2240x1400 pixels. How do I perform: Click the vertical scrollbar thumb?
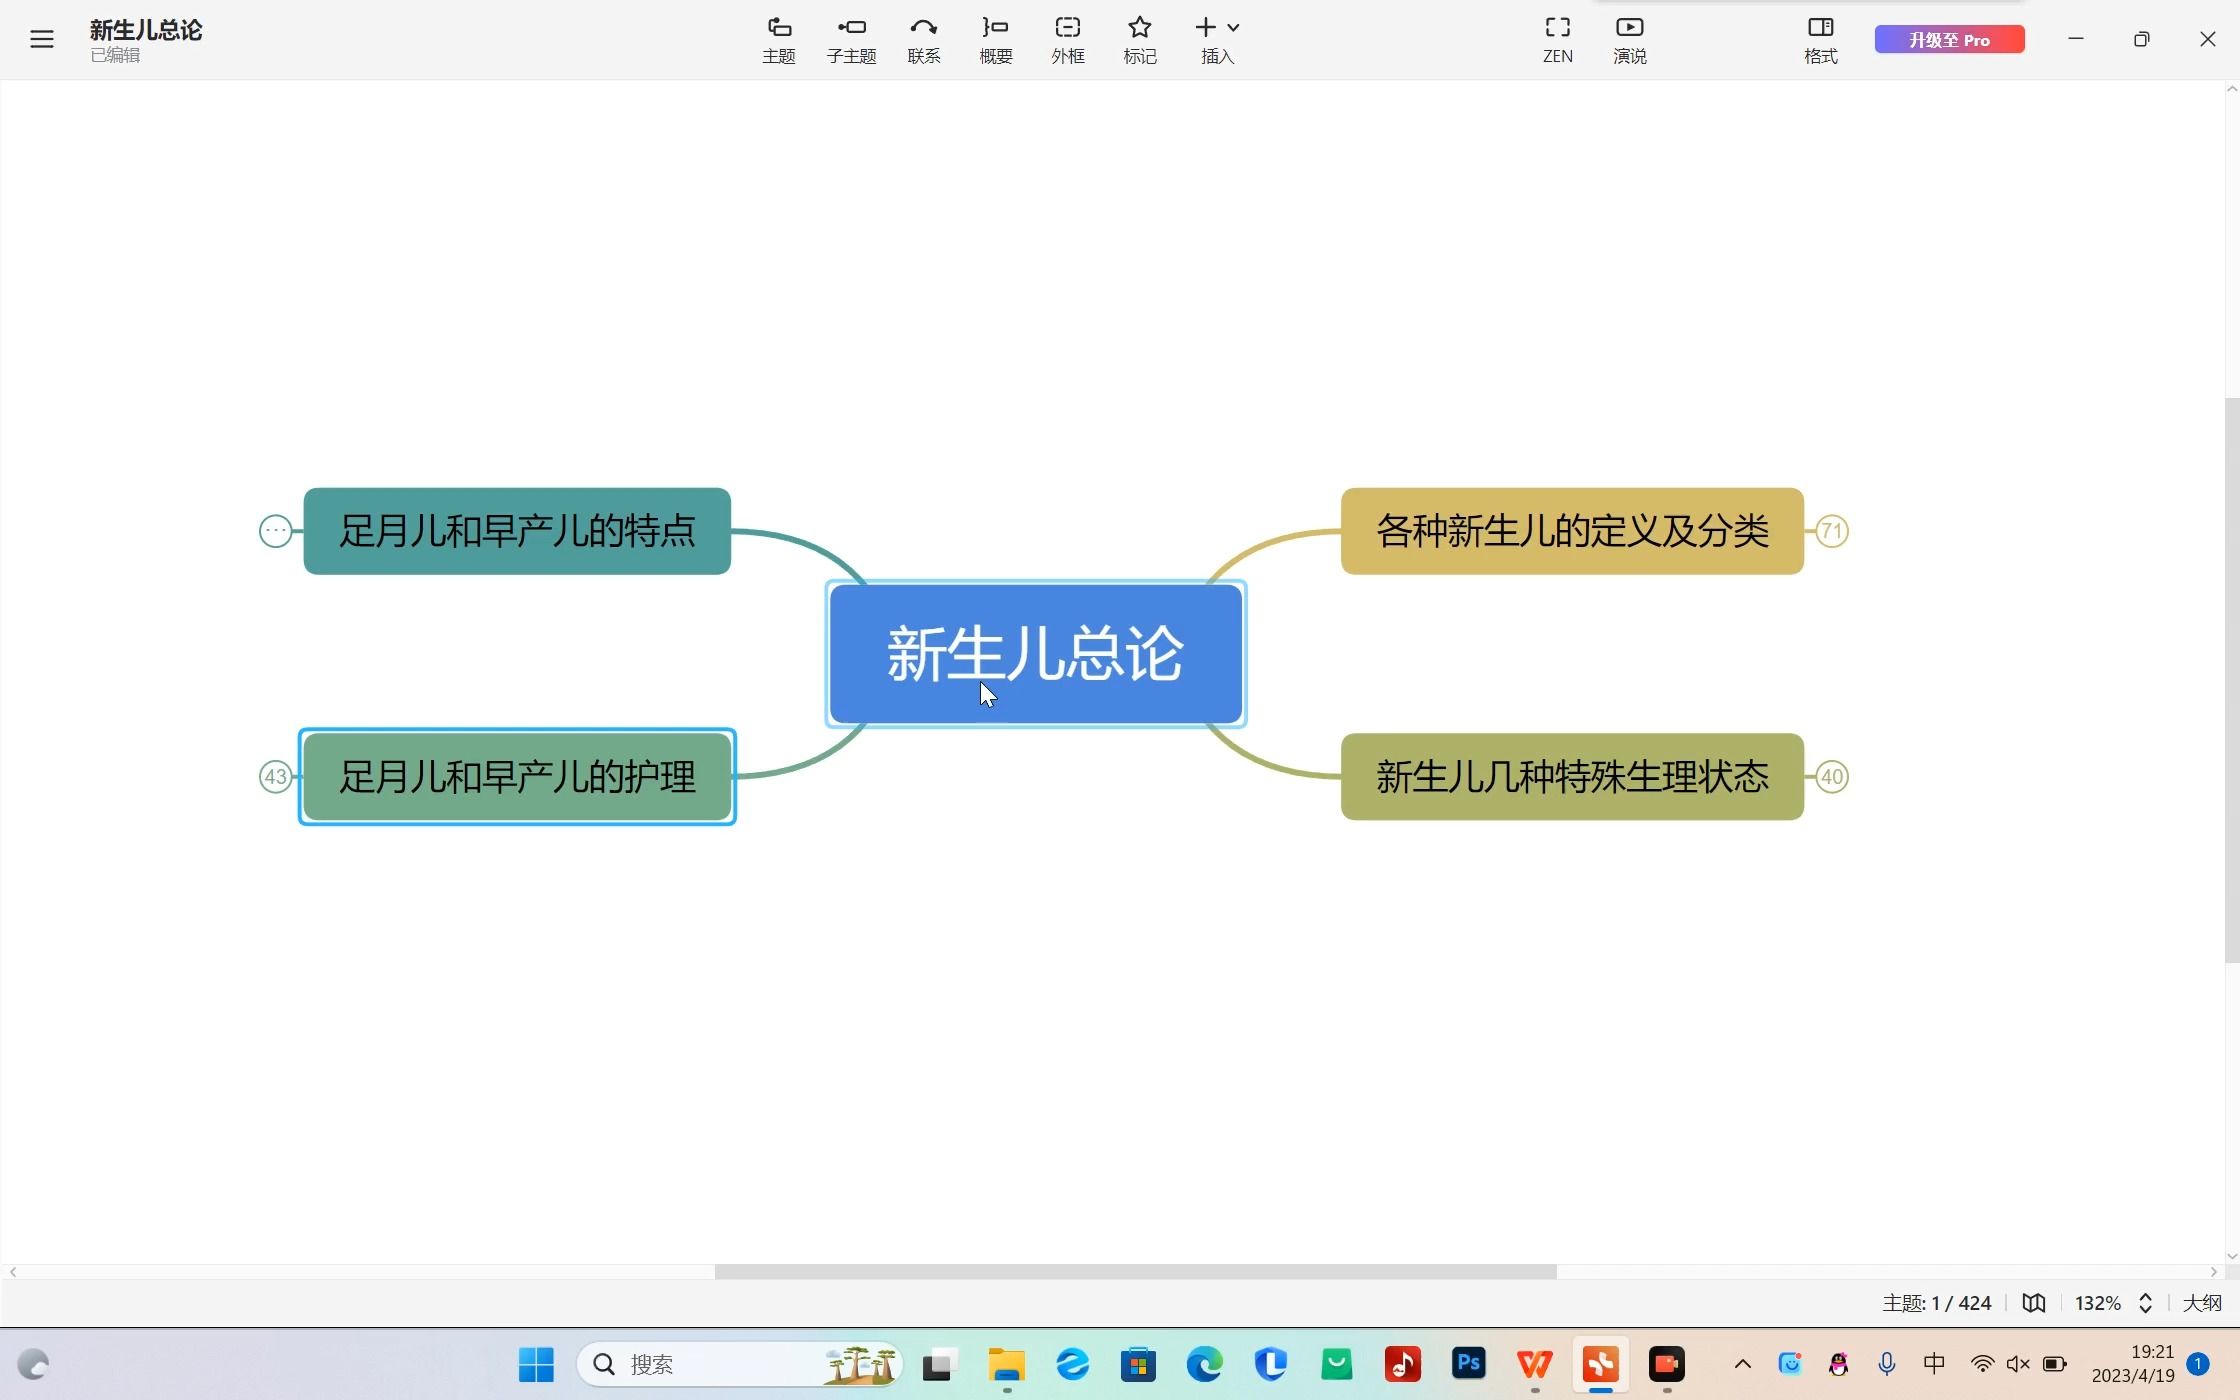click(2231, 680)
